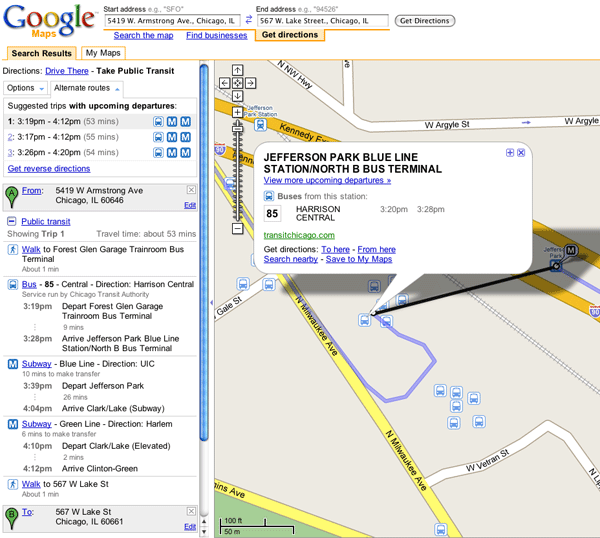The width and height of the screenshot is (600, 538).
Task: Pan the map up with arrow
Action: click(237, 70)
